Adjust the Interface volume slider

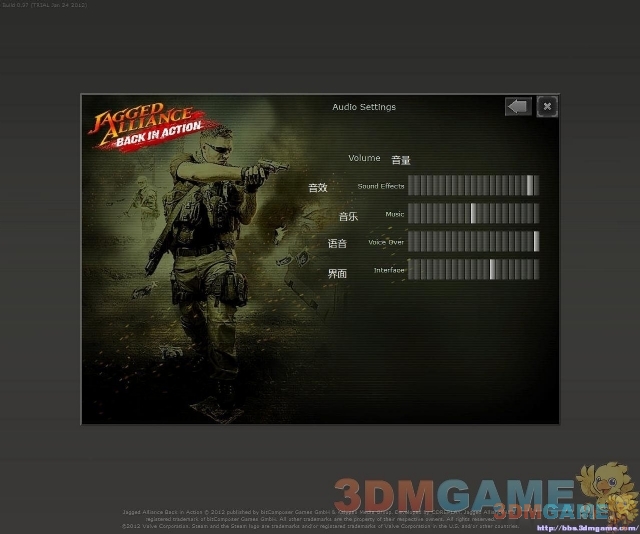point(473,269)
